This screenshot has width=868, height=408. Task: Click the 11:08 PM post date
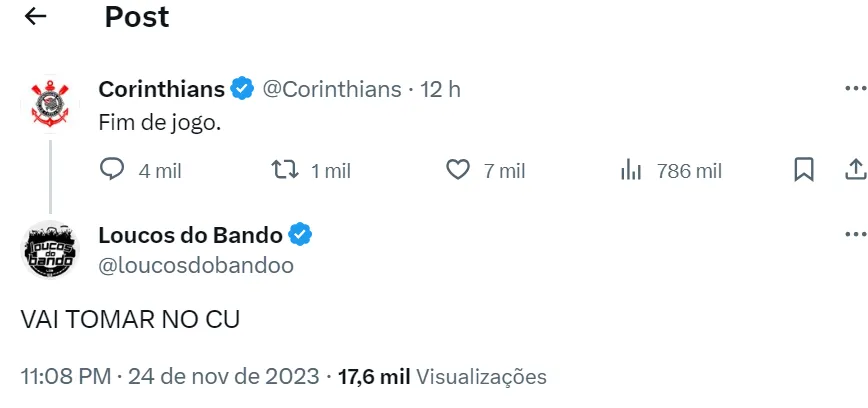[x=170, y=377]
